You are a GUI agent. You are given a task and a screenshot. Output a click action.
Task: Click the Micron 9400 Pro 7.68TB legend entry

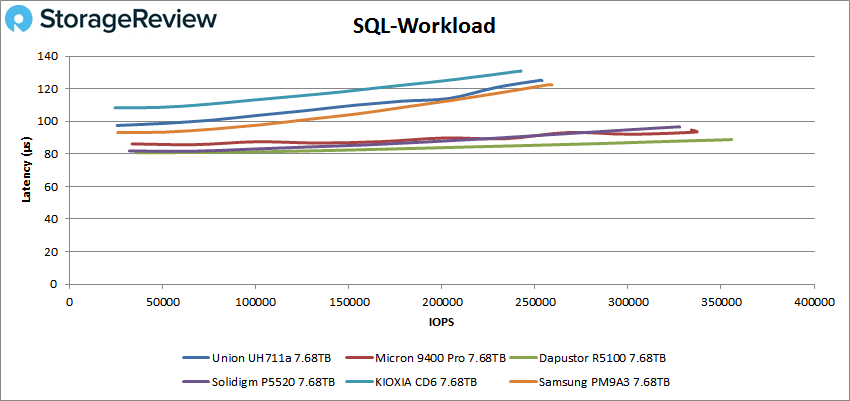pyautogui.click(x=427, y=358)
